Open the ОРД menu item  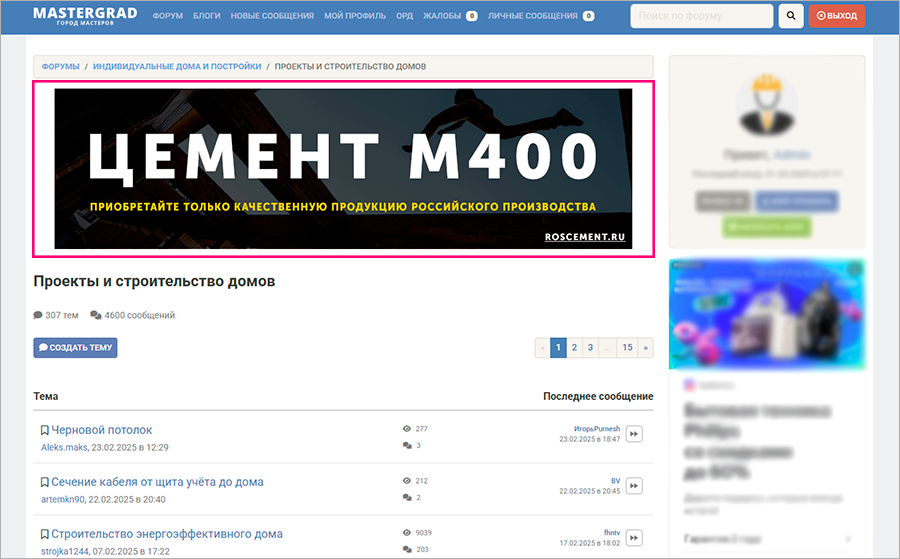coord(404,16)
